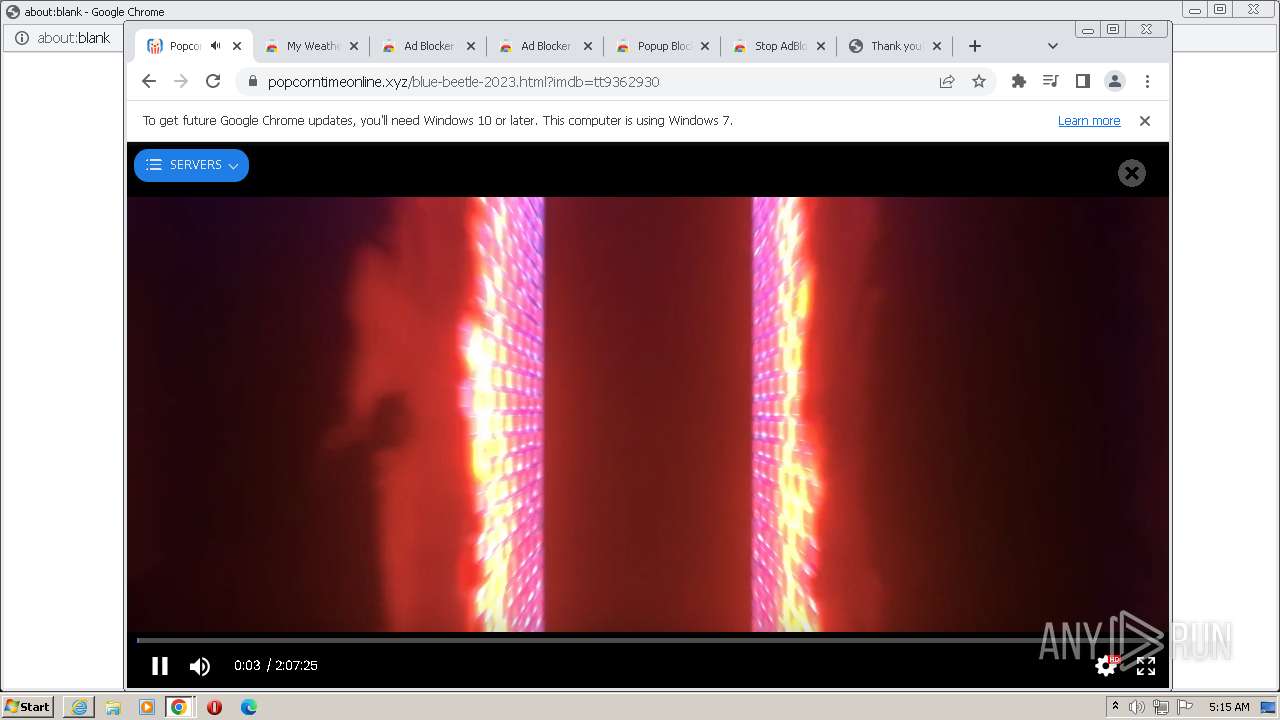Open the SERVERS dropdown

(191, 165)
